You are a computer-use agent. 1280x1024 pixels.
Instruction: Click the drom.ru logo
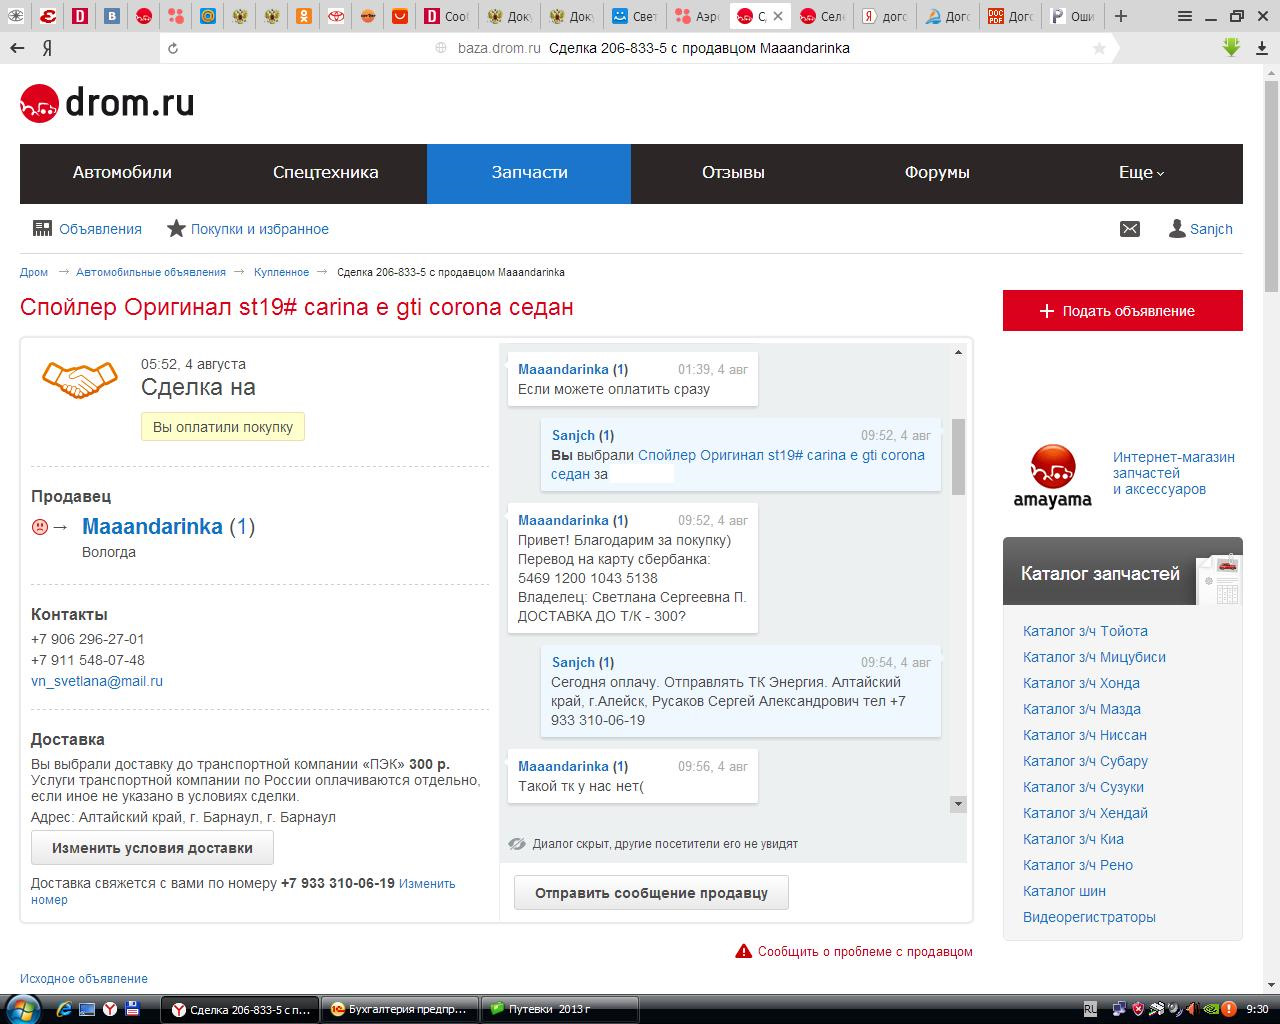pos(107,103)
